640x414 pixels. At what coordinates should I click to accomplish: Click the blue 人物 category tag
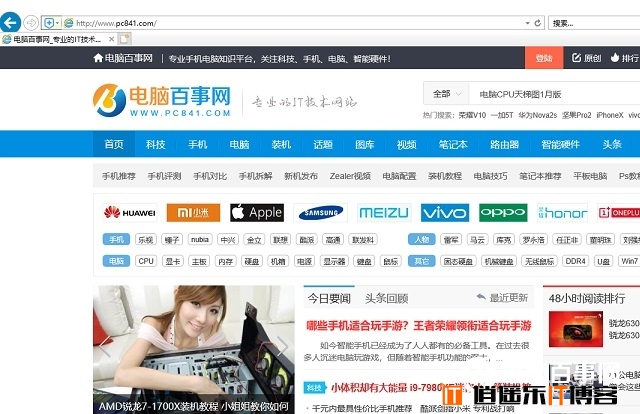tap(422, 240)
